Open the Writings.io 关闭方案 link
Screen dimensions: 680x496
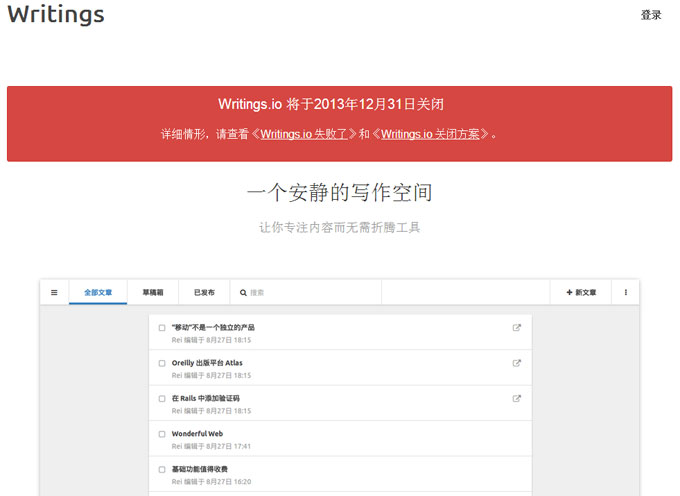[430, 133]
